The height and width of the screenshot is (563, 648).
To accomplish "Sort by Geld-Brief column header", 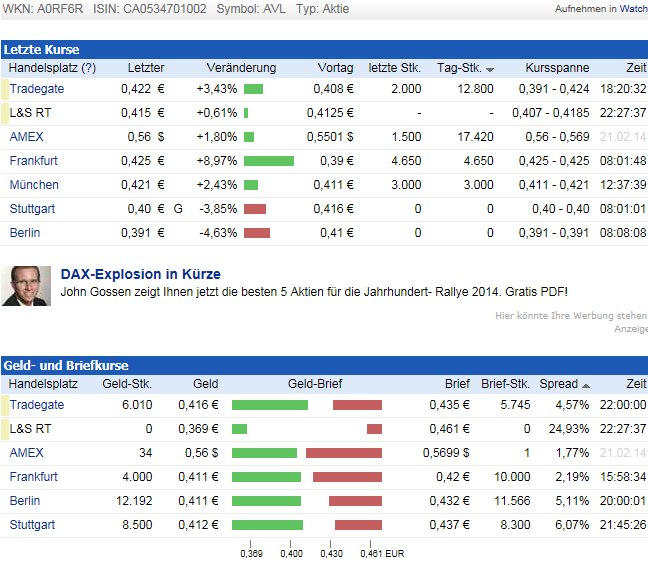I will tap(315, 384).
